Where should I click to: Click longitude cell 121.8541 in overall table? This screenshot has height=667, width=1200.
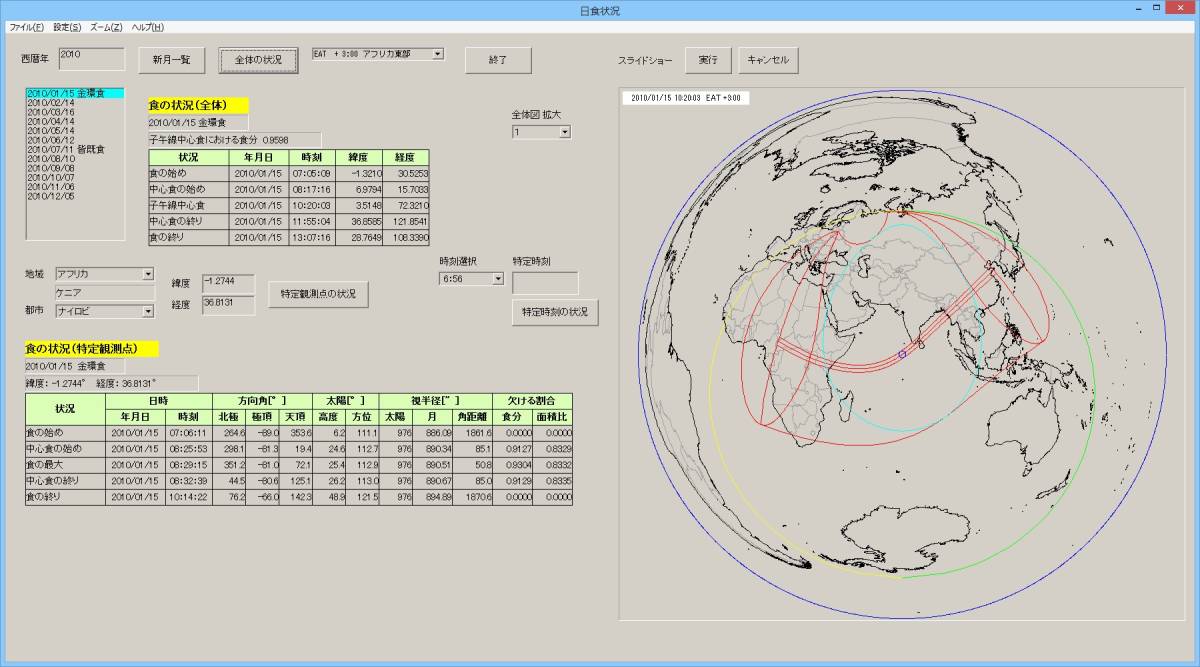pyautogui.click(x=405, y=221)
